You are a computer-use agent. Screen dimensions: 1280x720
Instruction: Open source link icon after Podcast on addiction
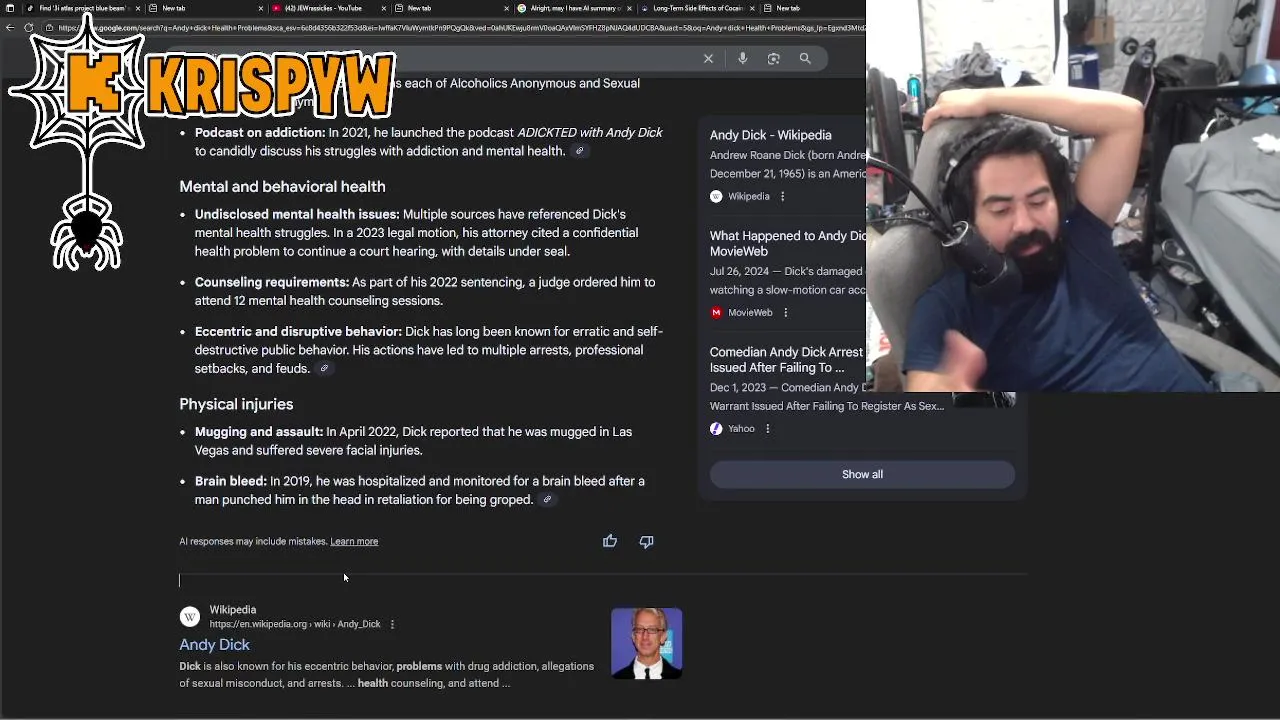coord(579,151)
